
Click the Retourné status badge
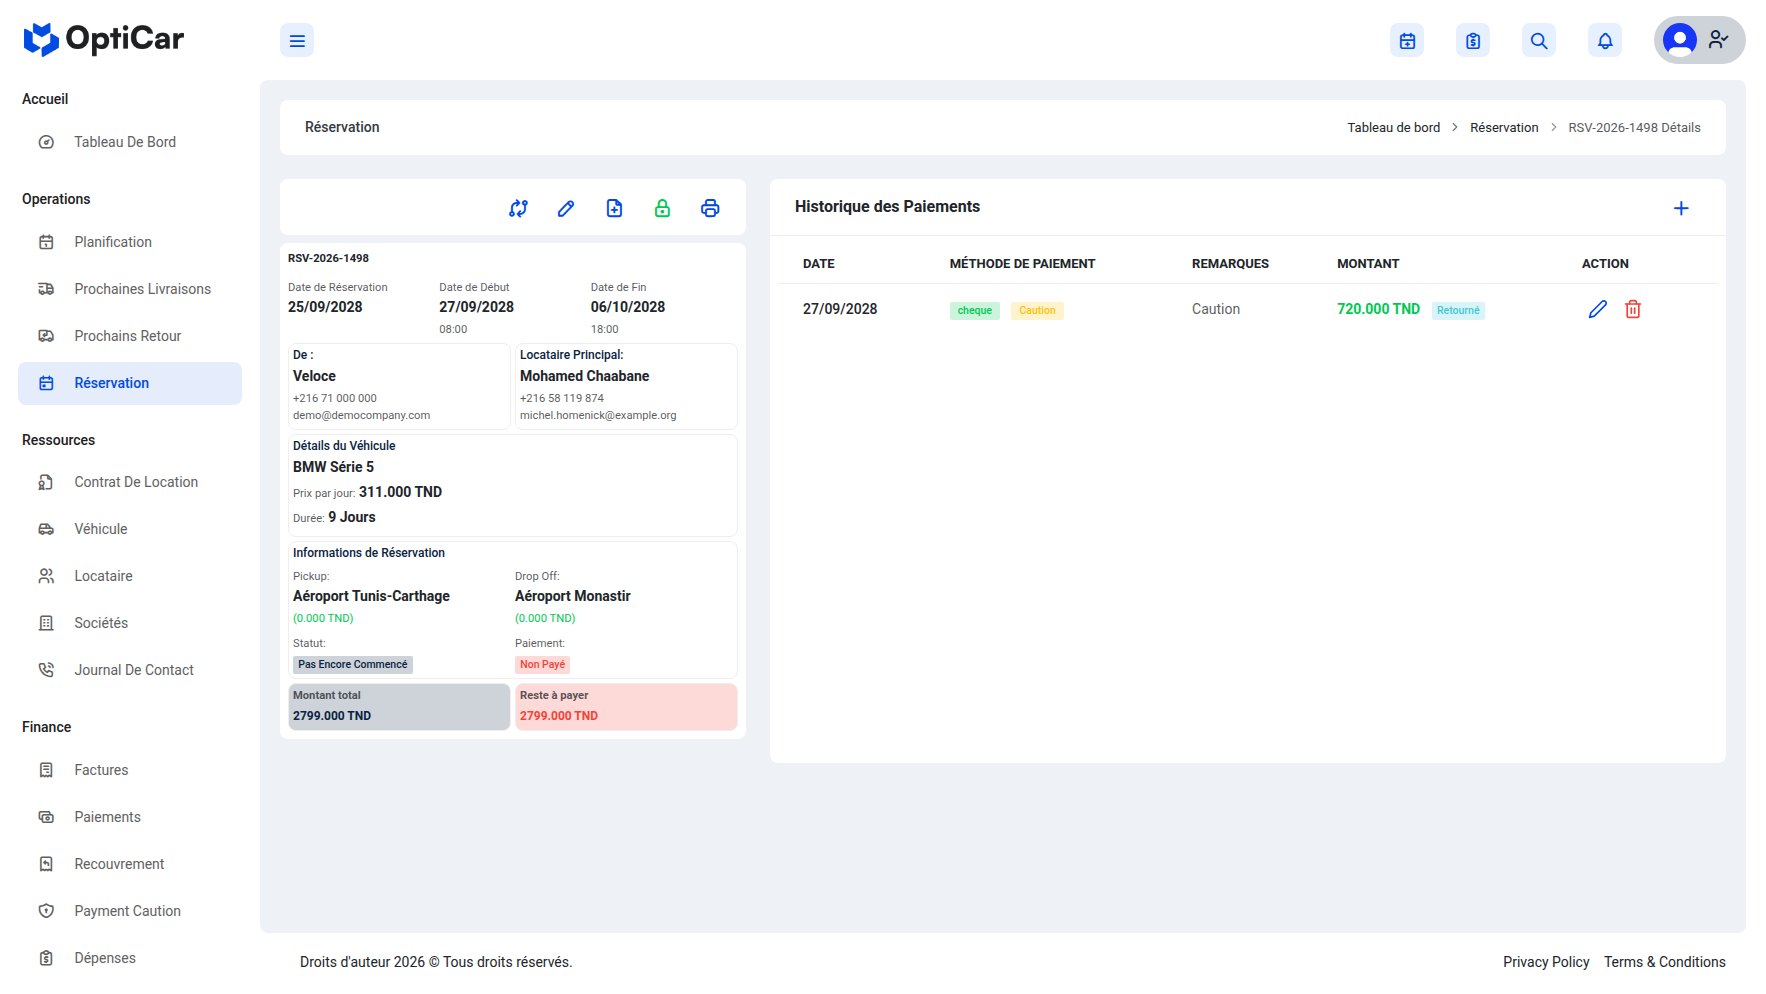[1458, 310]
